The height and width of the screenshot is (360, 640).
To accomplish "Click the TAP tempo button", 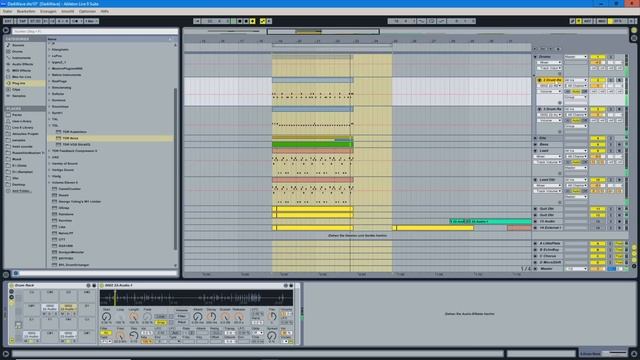I will pos(22,21).
